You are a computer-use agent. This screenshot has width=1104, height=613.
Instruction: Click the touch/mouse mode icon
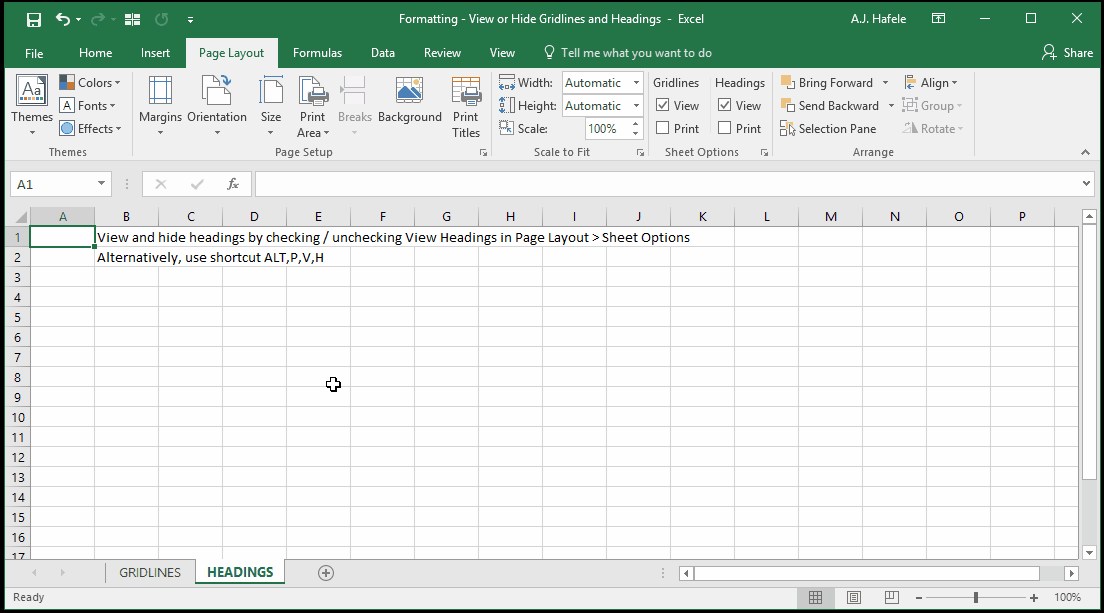click(x=132, y=20)
